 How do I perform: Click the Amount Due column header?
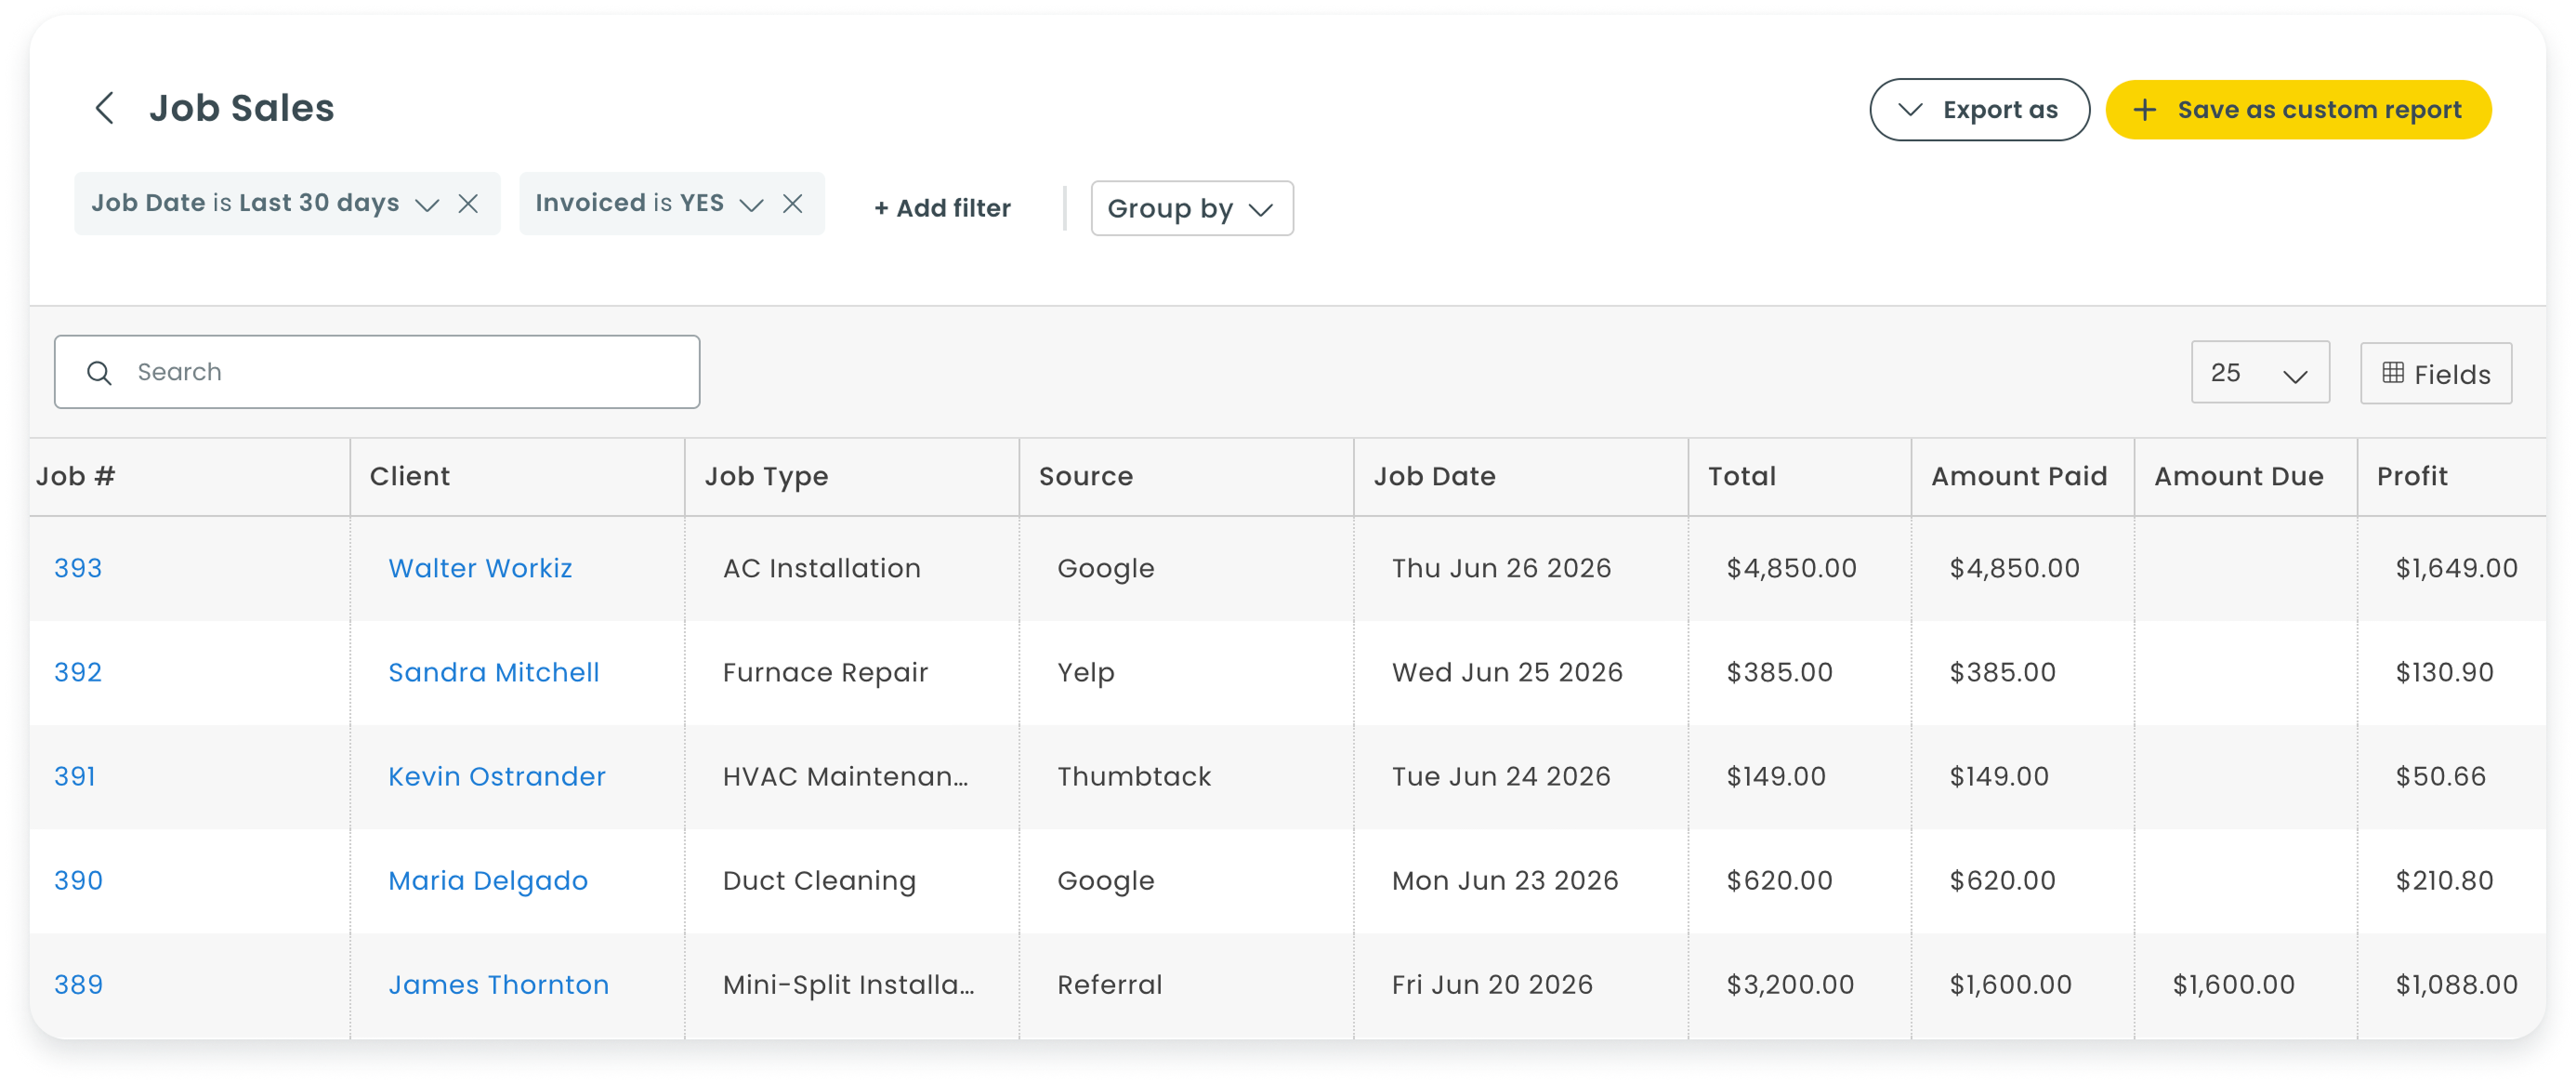(2246, 477)
